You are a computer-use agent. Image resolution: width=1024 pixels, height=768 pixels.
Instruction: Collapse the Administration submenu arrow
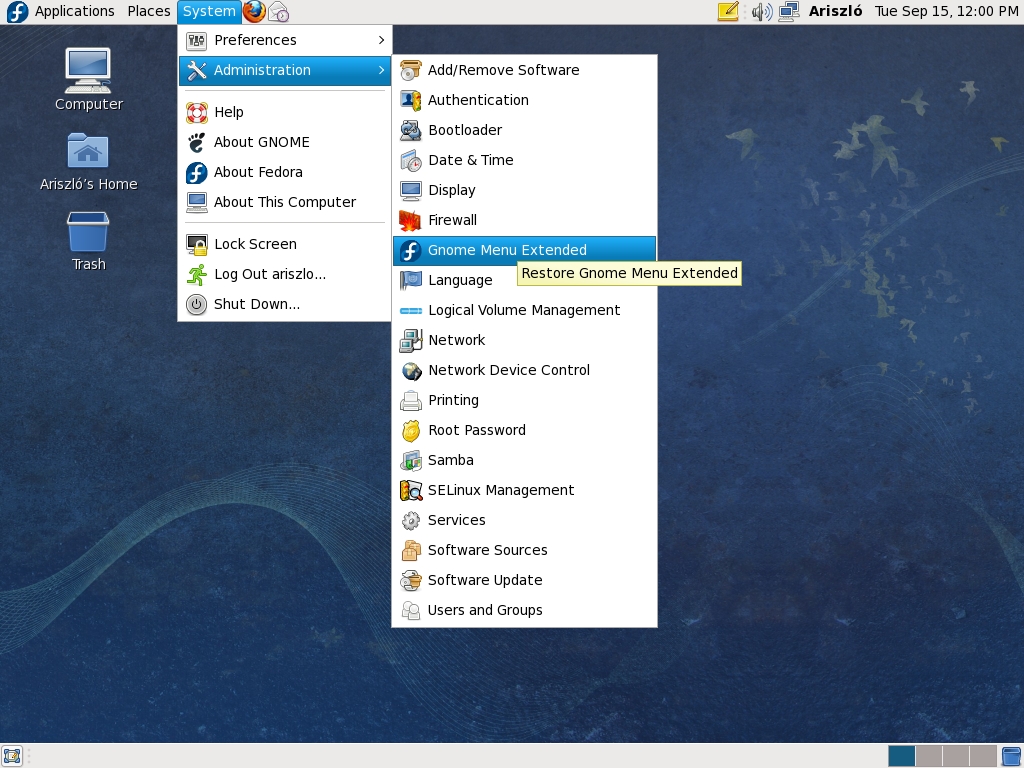tap(381, 70)
